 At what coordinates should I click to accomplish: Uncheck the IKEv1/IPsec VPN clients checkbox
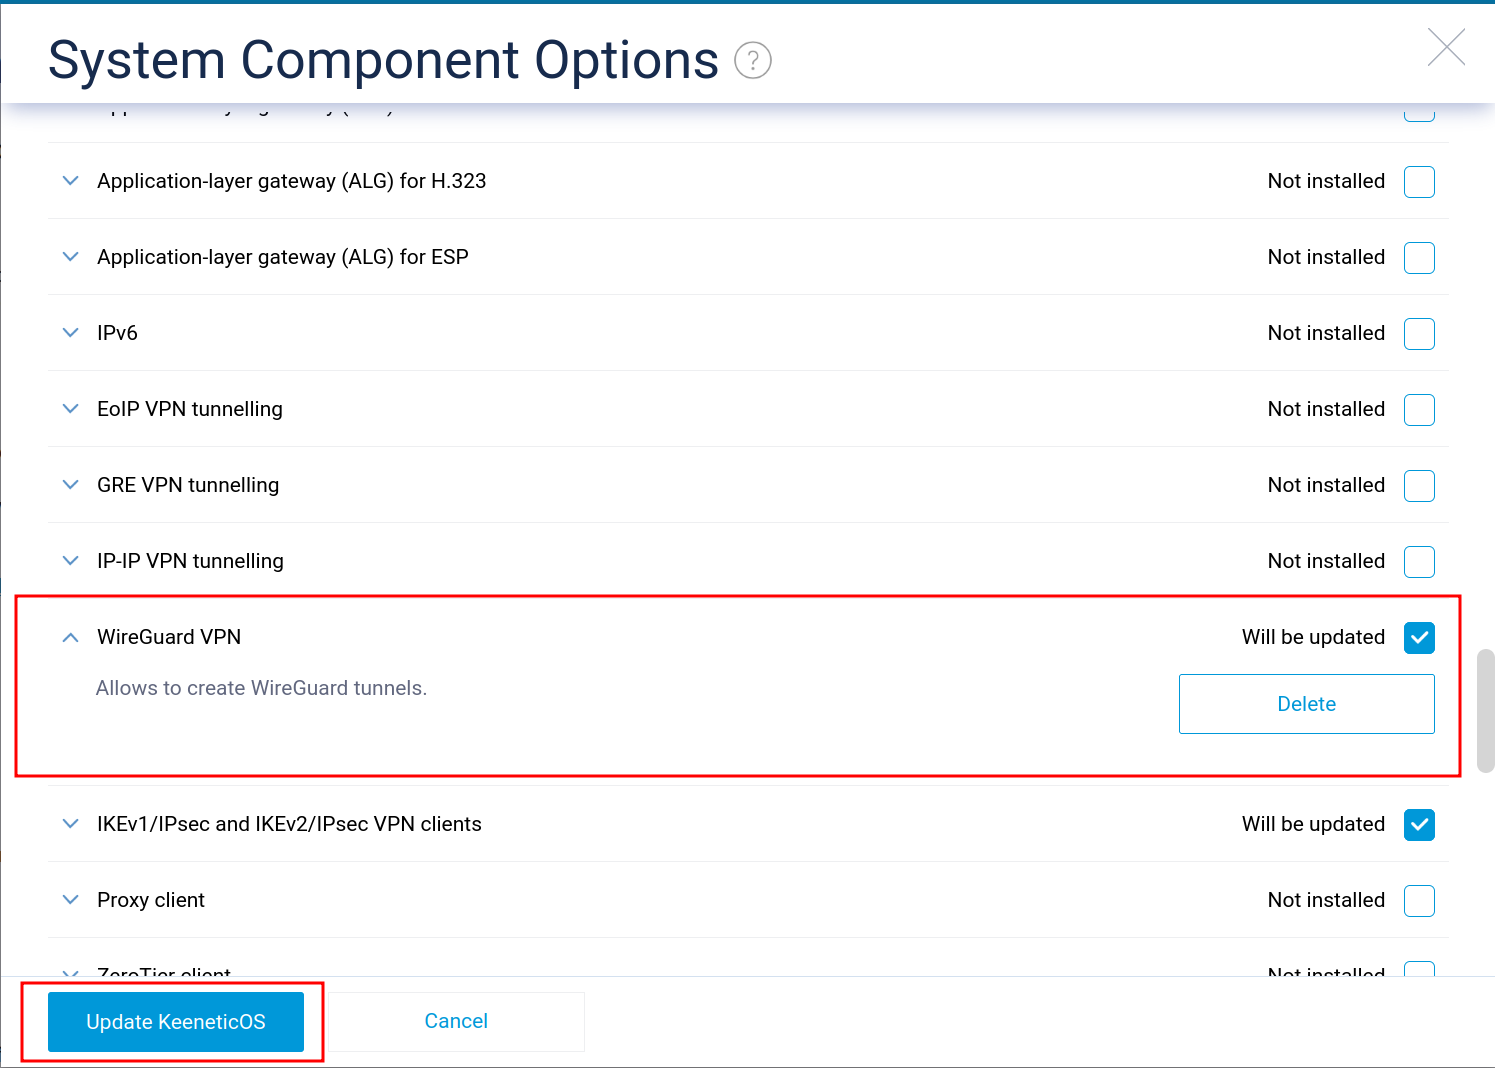click(x=1419, y=825)
